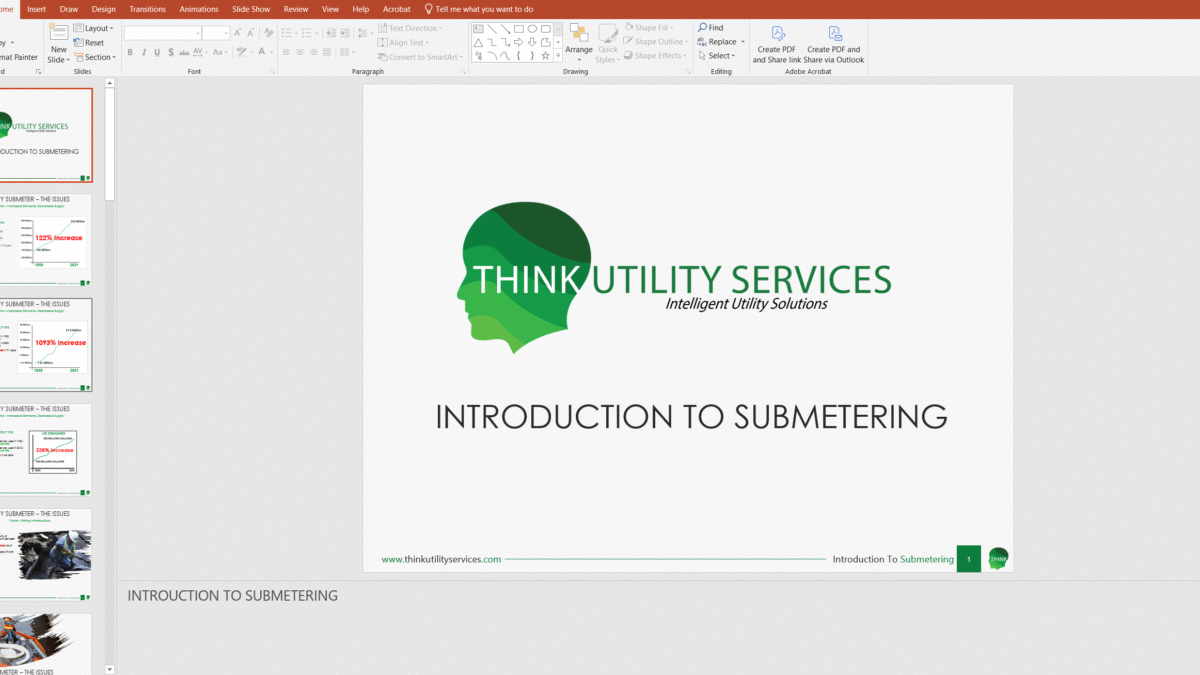This screenshot has height=675, width=1200.
Task: Toggle numbered list formatting
Action: (307, 32)
